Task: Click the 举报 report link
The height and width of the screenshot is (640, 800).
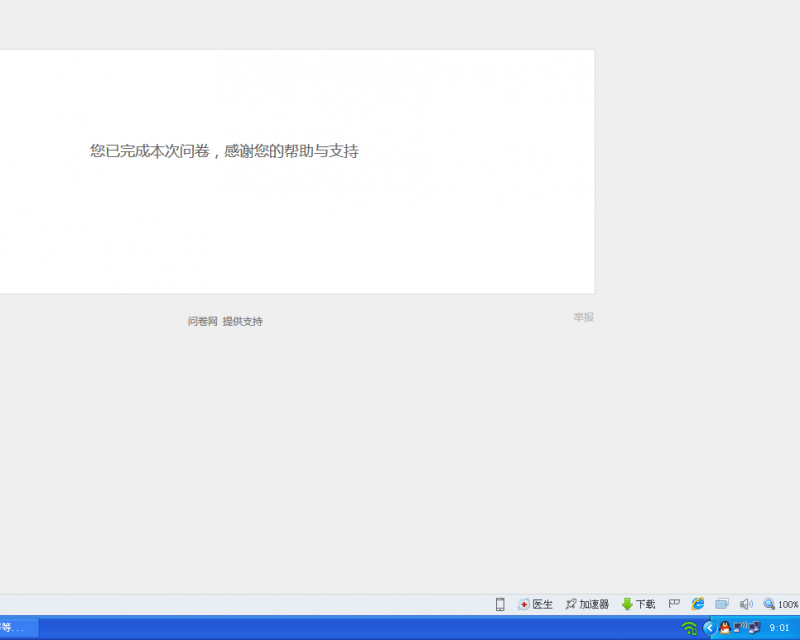Action: [x=584, y=317]
